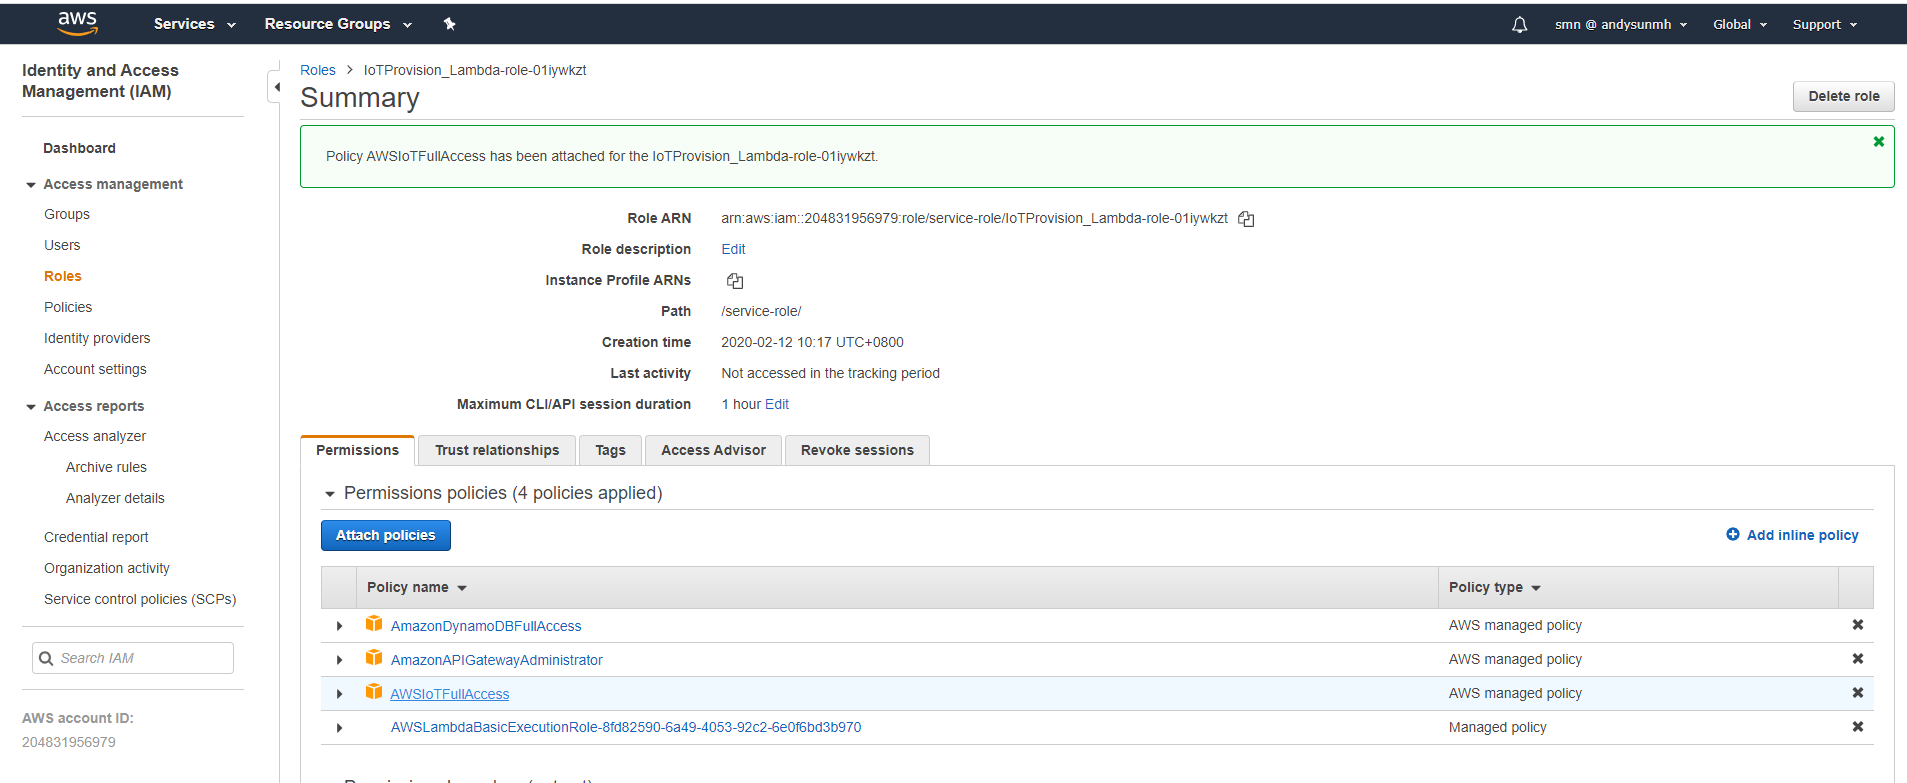
Task: Copy the Instance Profile ARNs
Action: [x=735, y=281]
